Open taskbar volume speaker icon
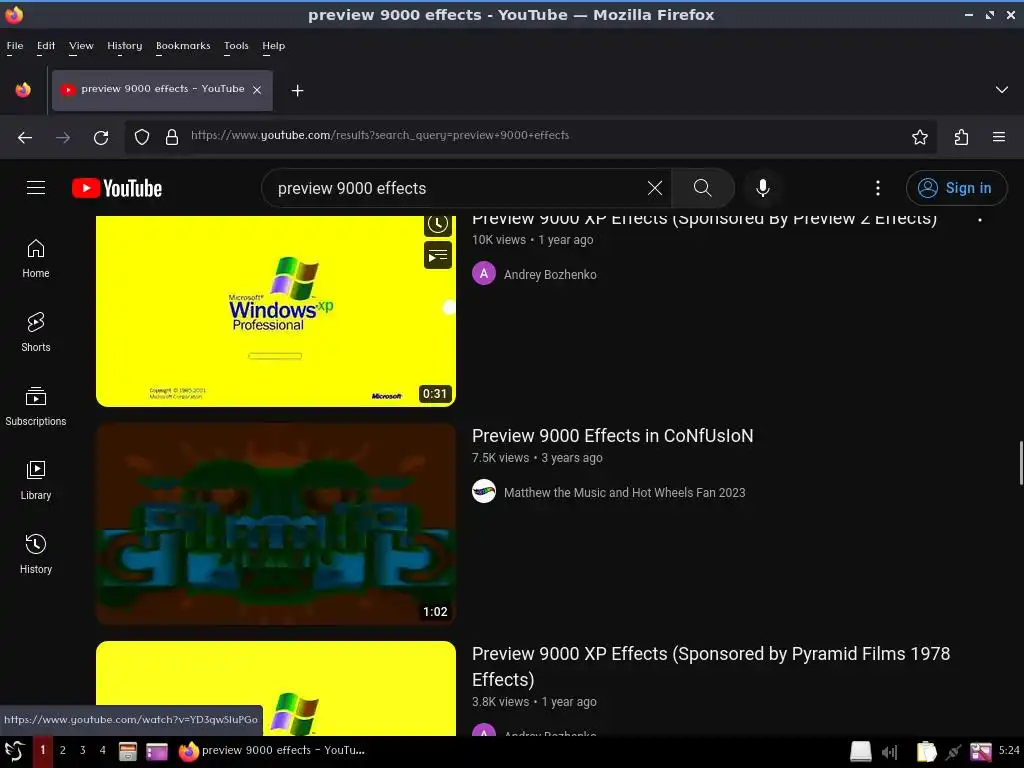Image resolution: width=1024 pixels, height=768 pixels. click(x=889, y=752)
